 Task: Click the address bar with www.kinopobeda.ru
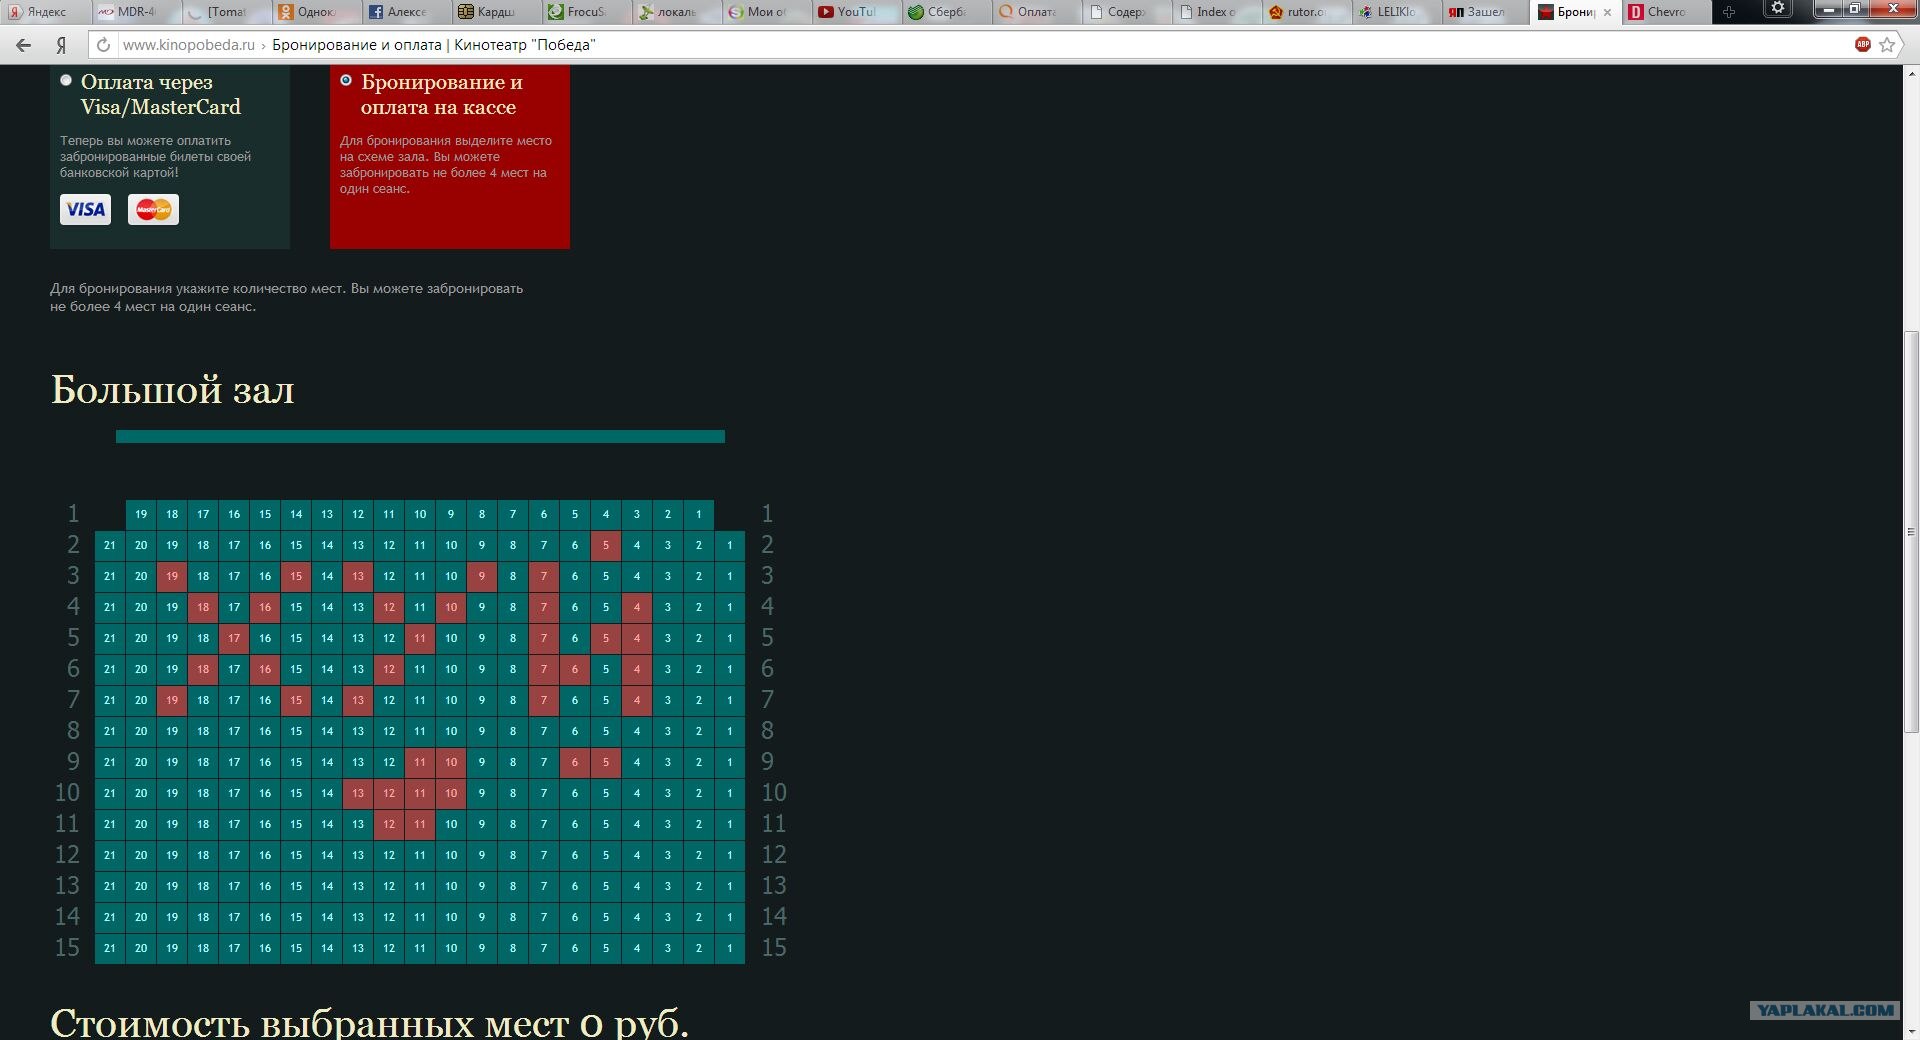[980, 45]
